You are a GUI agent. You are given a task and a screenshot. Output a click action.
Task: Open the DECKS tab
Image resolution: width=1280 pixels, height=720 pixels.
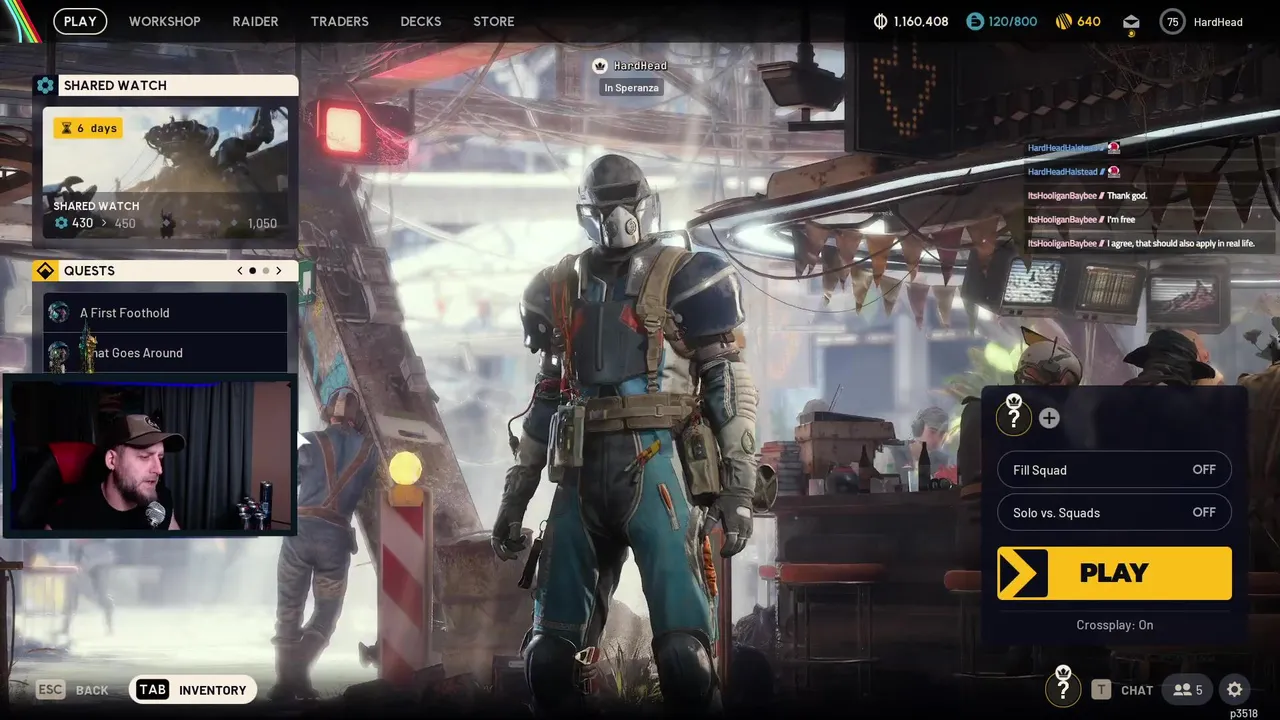[x=421, y=21]
